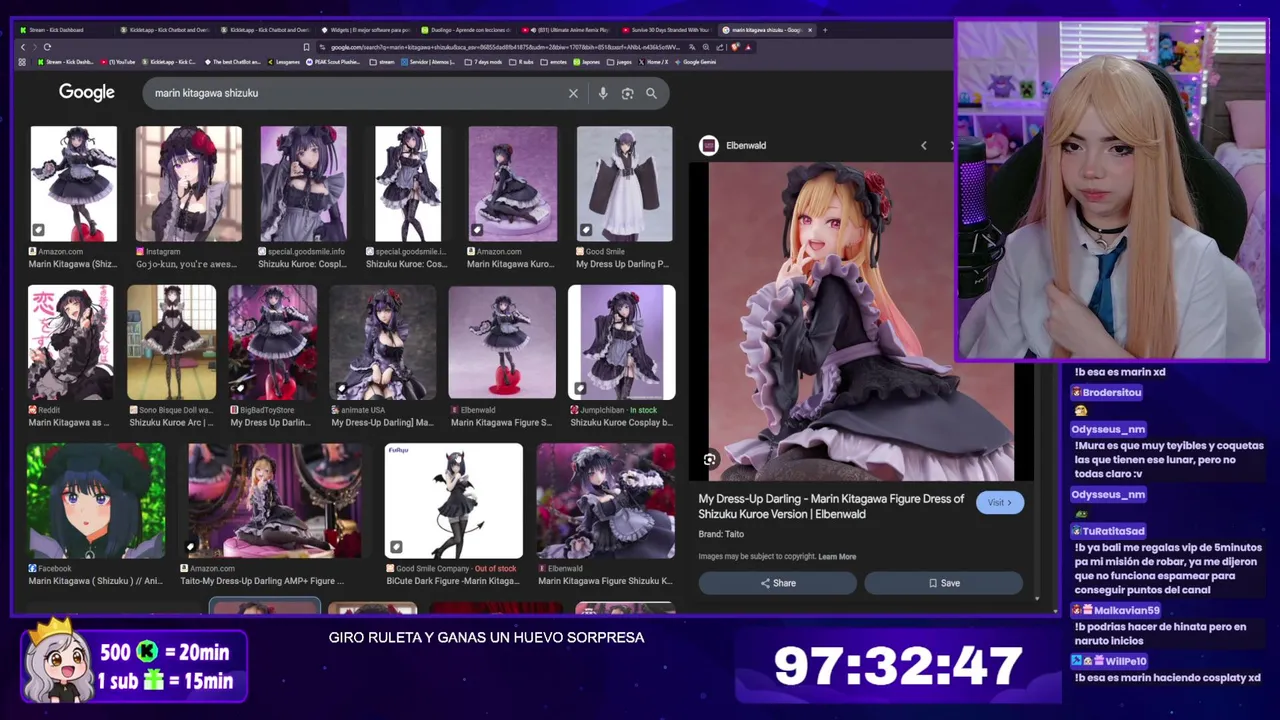
Task: Expand the 7 days mods bookmarks folder
Action: [484, 62]
